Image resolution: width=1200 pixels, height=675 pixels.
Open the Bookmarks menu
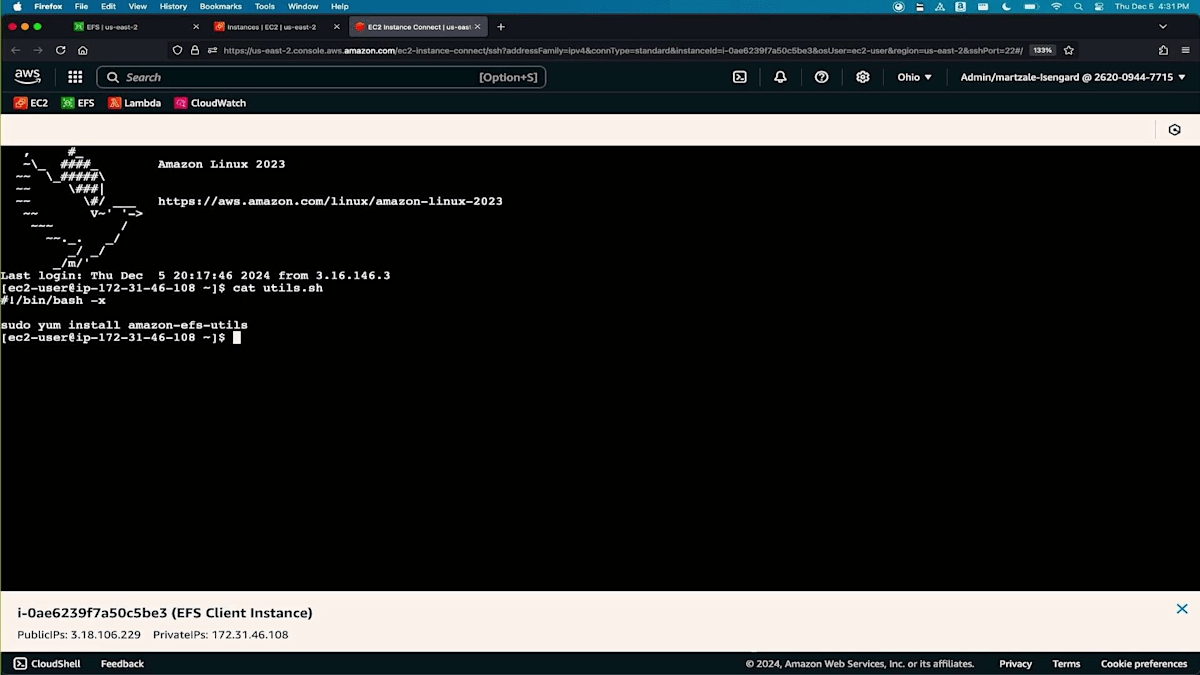pos(221,6)
